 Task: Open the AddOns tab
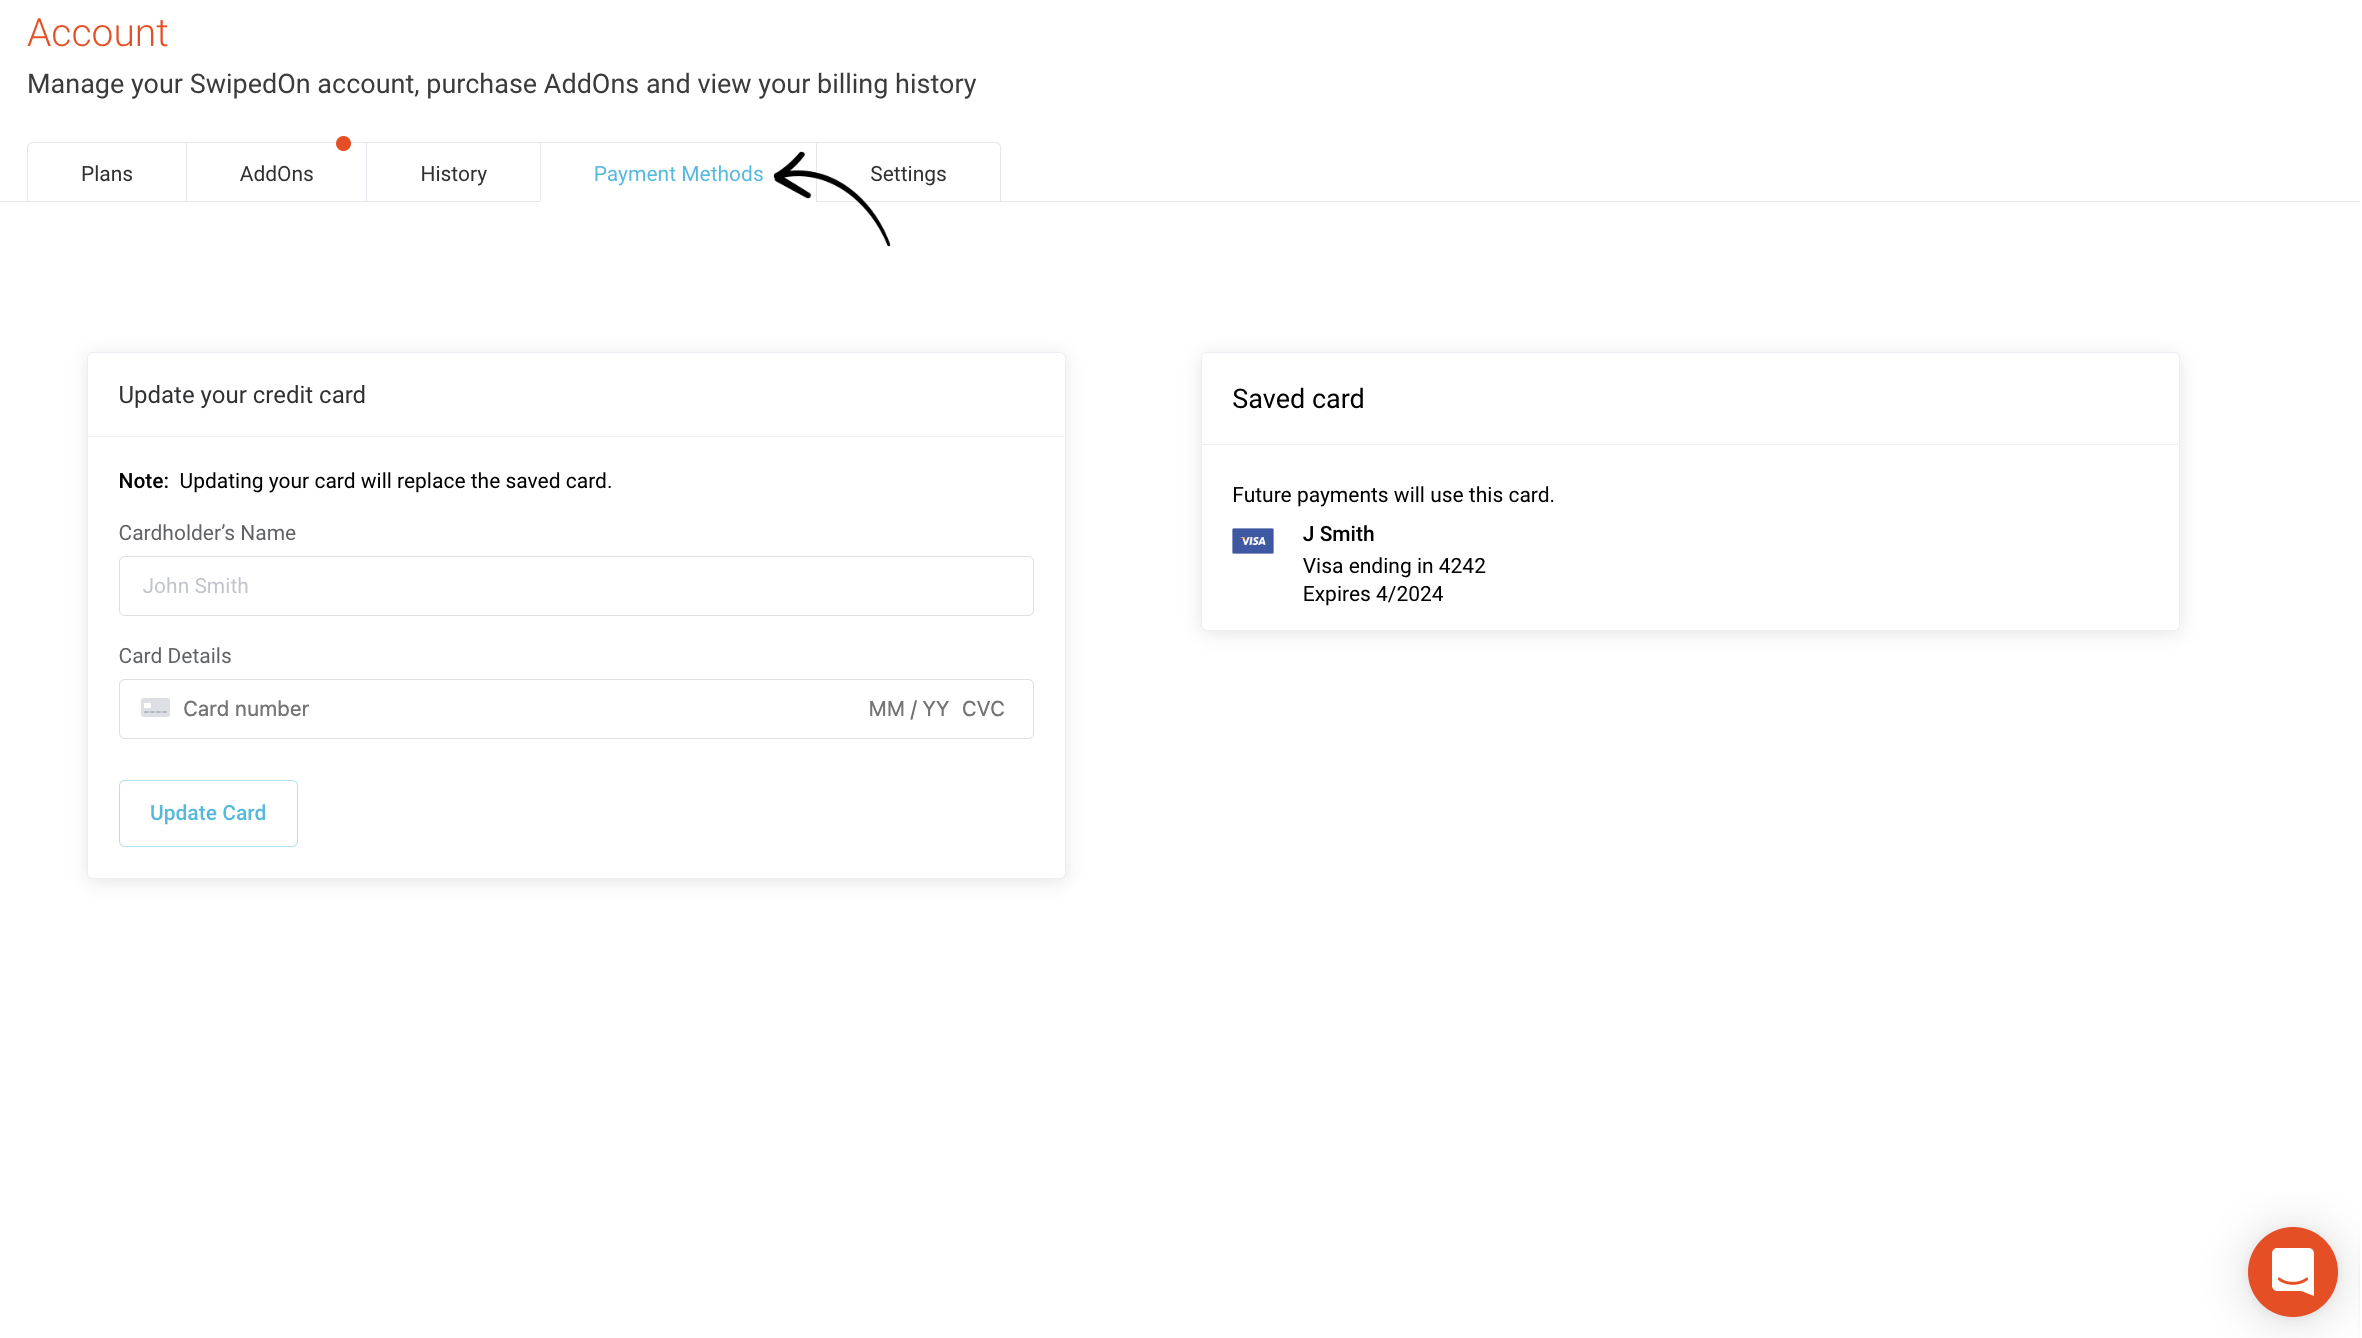tap(276, 172)
